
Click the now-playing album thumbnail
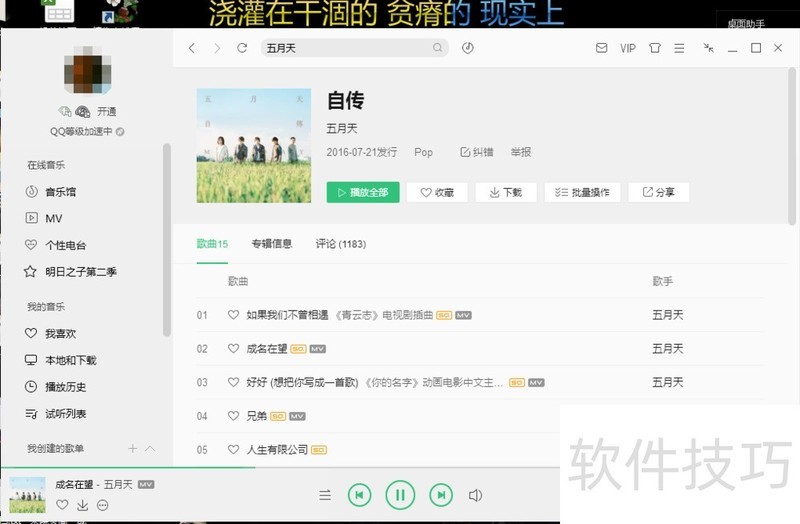coord(28,495)
